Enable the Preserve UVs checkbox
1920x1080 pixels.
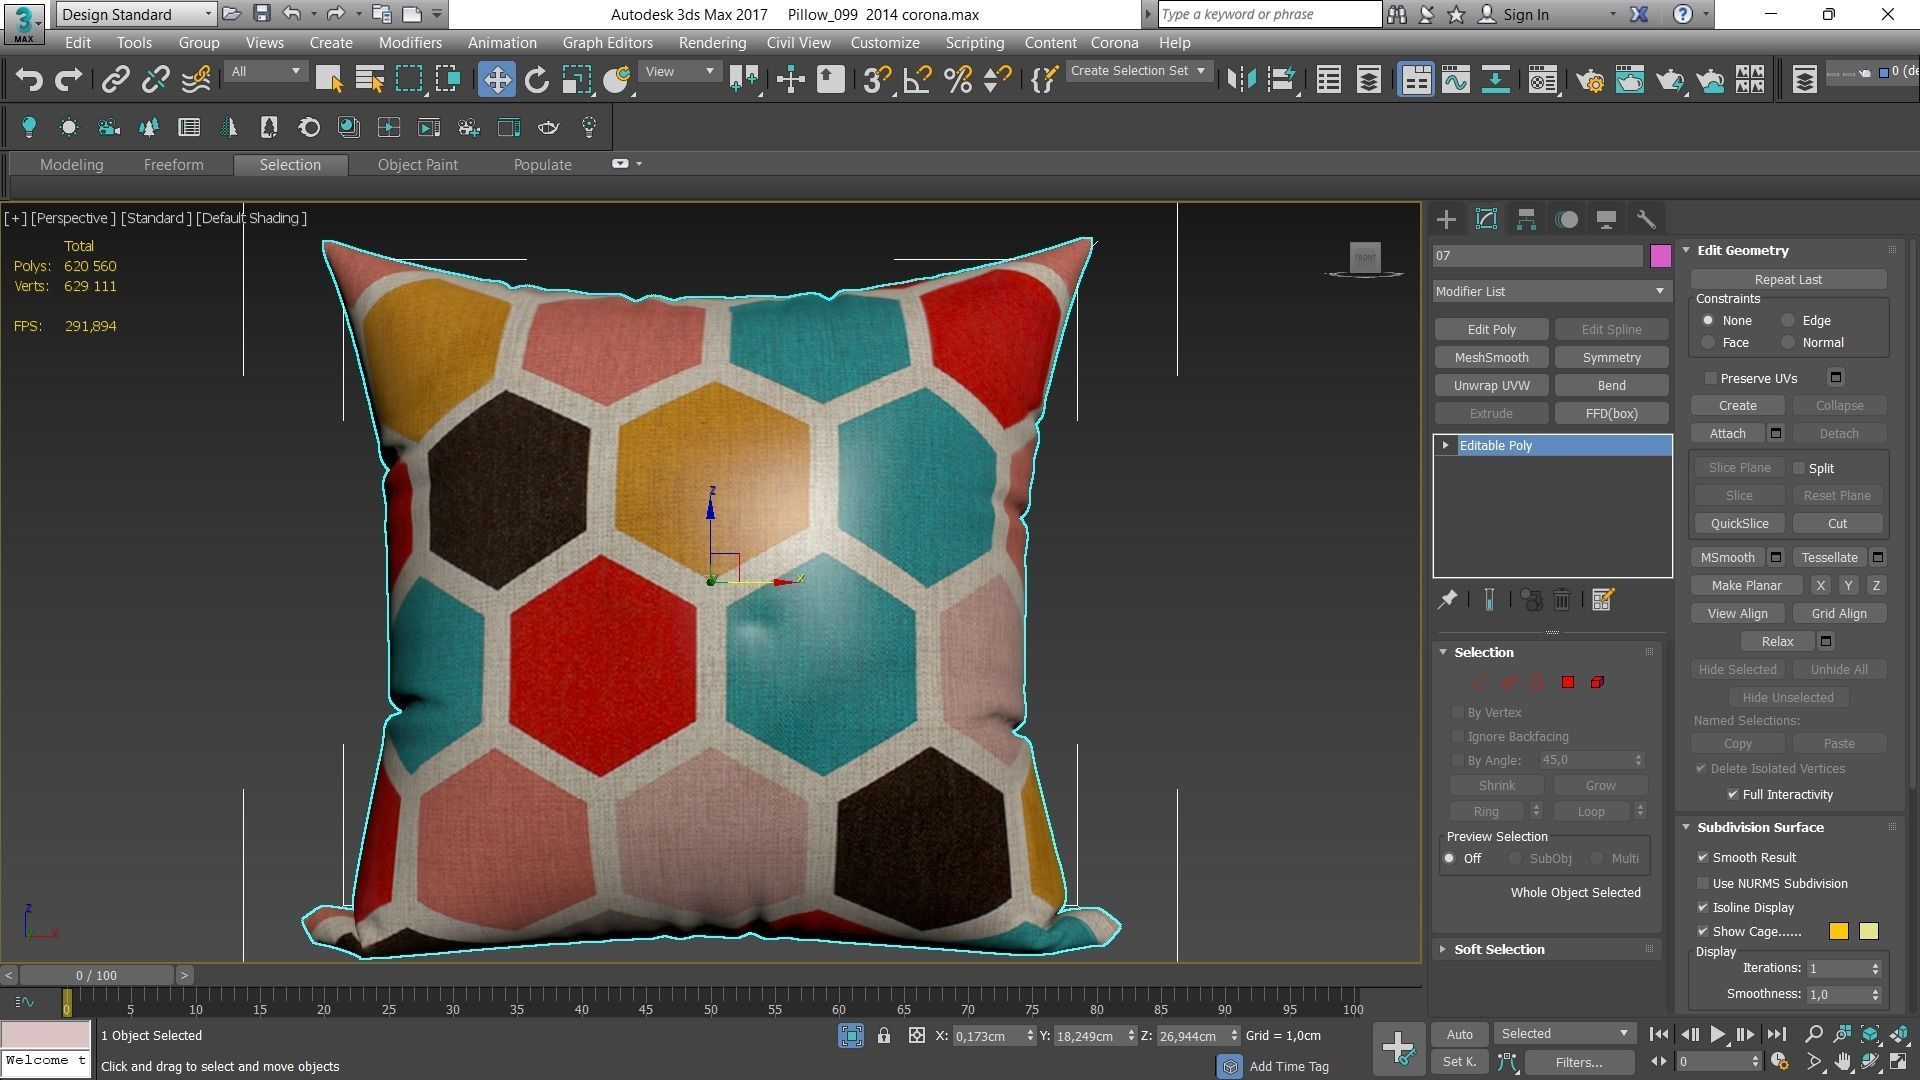(x=1711, y=379)
